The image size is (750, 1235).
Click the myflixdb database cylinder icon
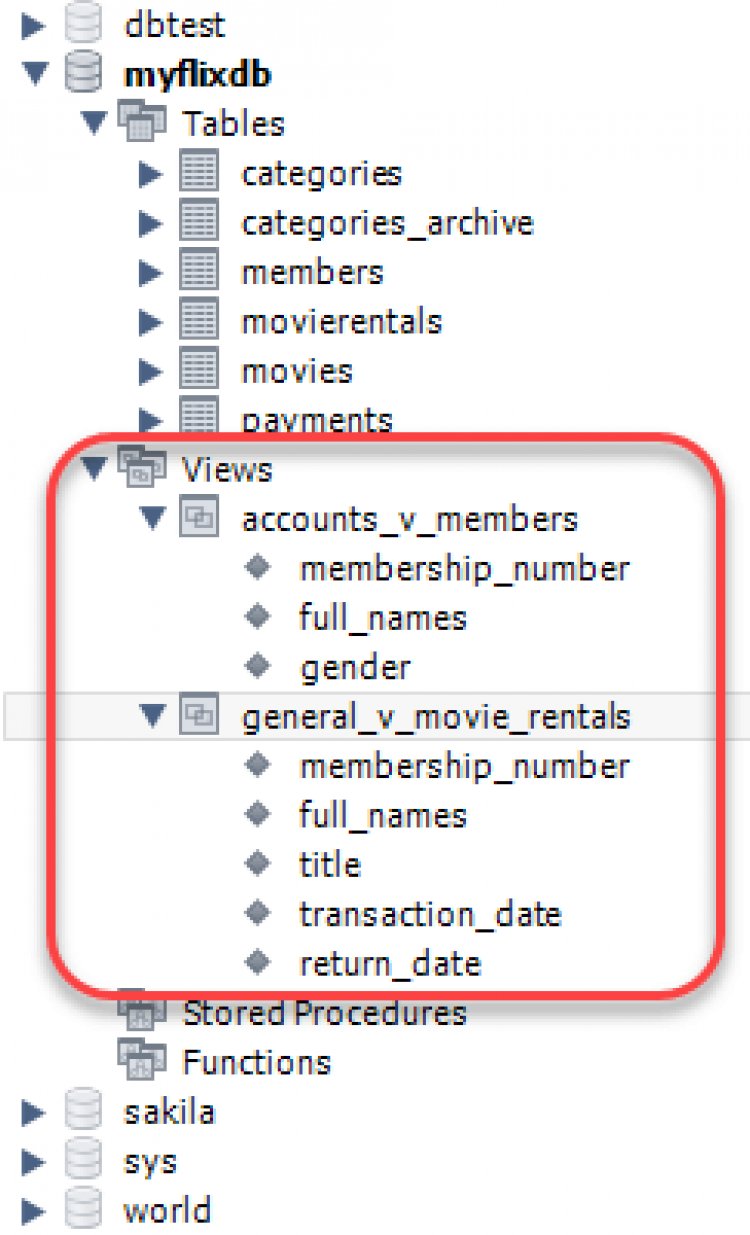(82, 74)
